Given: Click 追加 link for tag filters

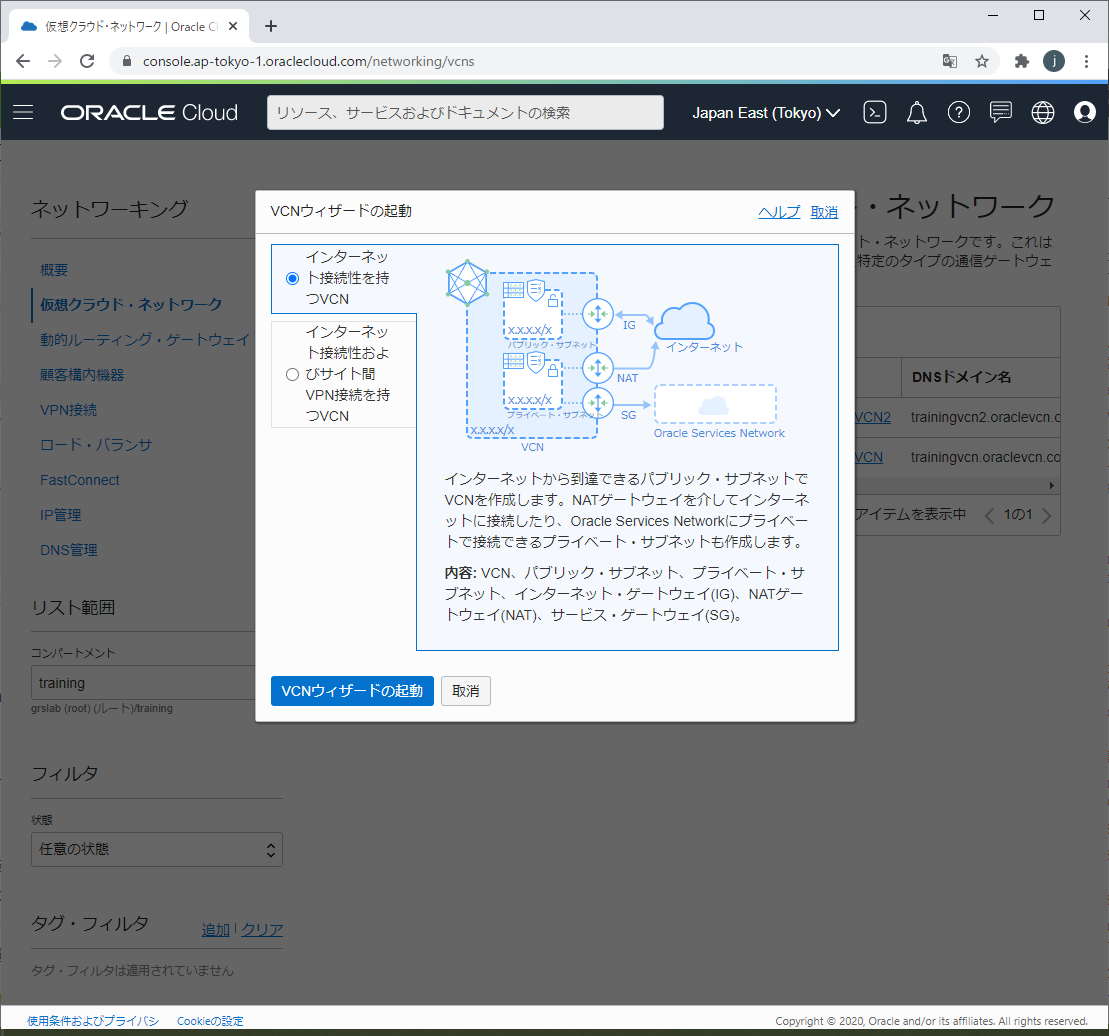Looking at the screenshot, I should pyautogui.click(x=216, y=930).
